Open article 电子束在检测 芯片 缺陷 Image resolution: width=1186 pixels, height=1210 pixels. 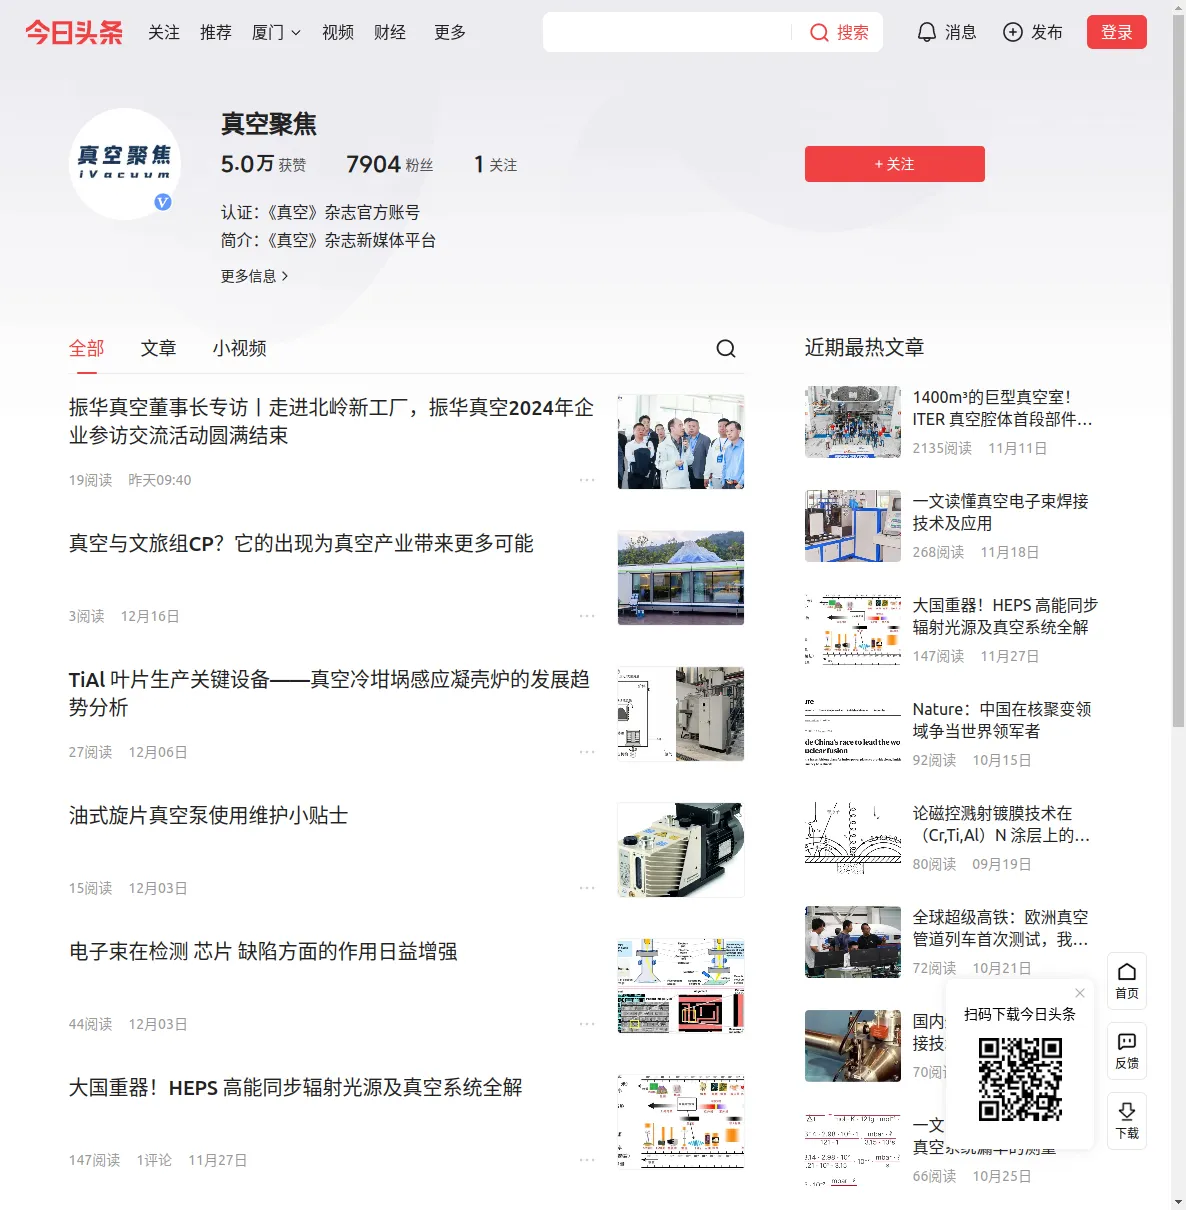263,952
